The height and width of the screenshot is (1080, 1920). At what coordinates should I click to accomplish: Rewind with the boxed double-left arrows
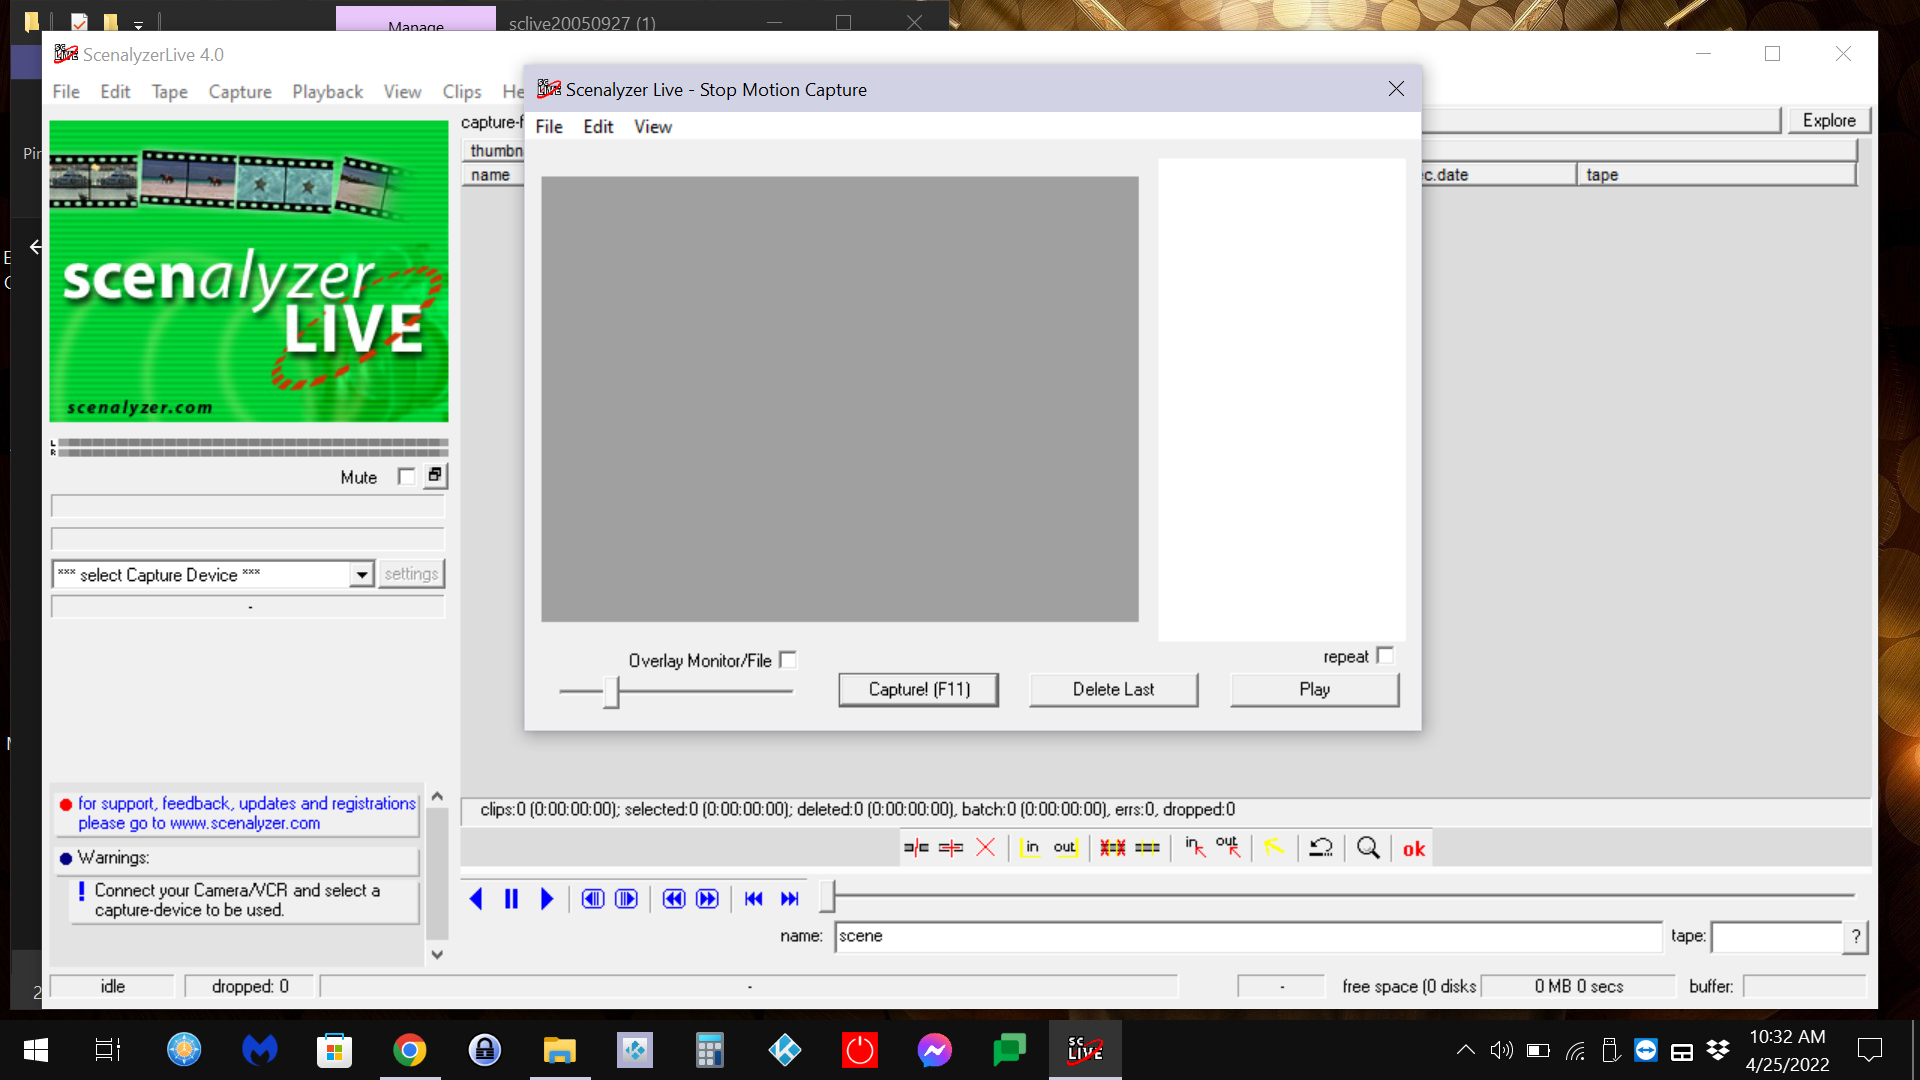(674, 899)
